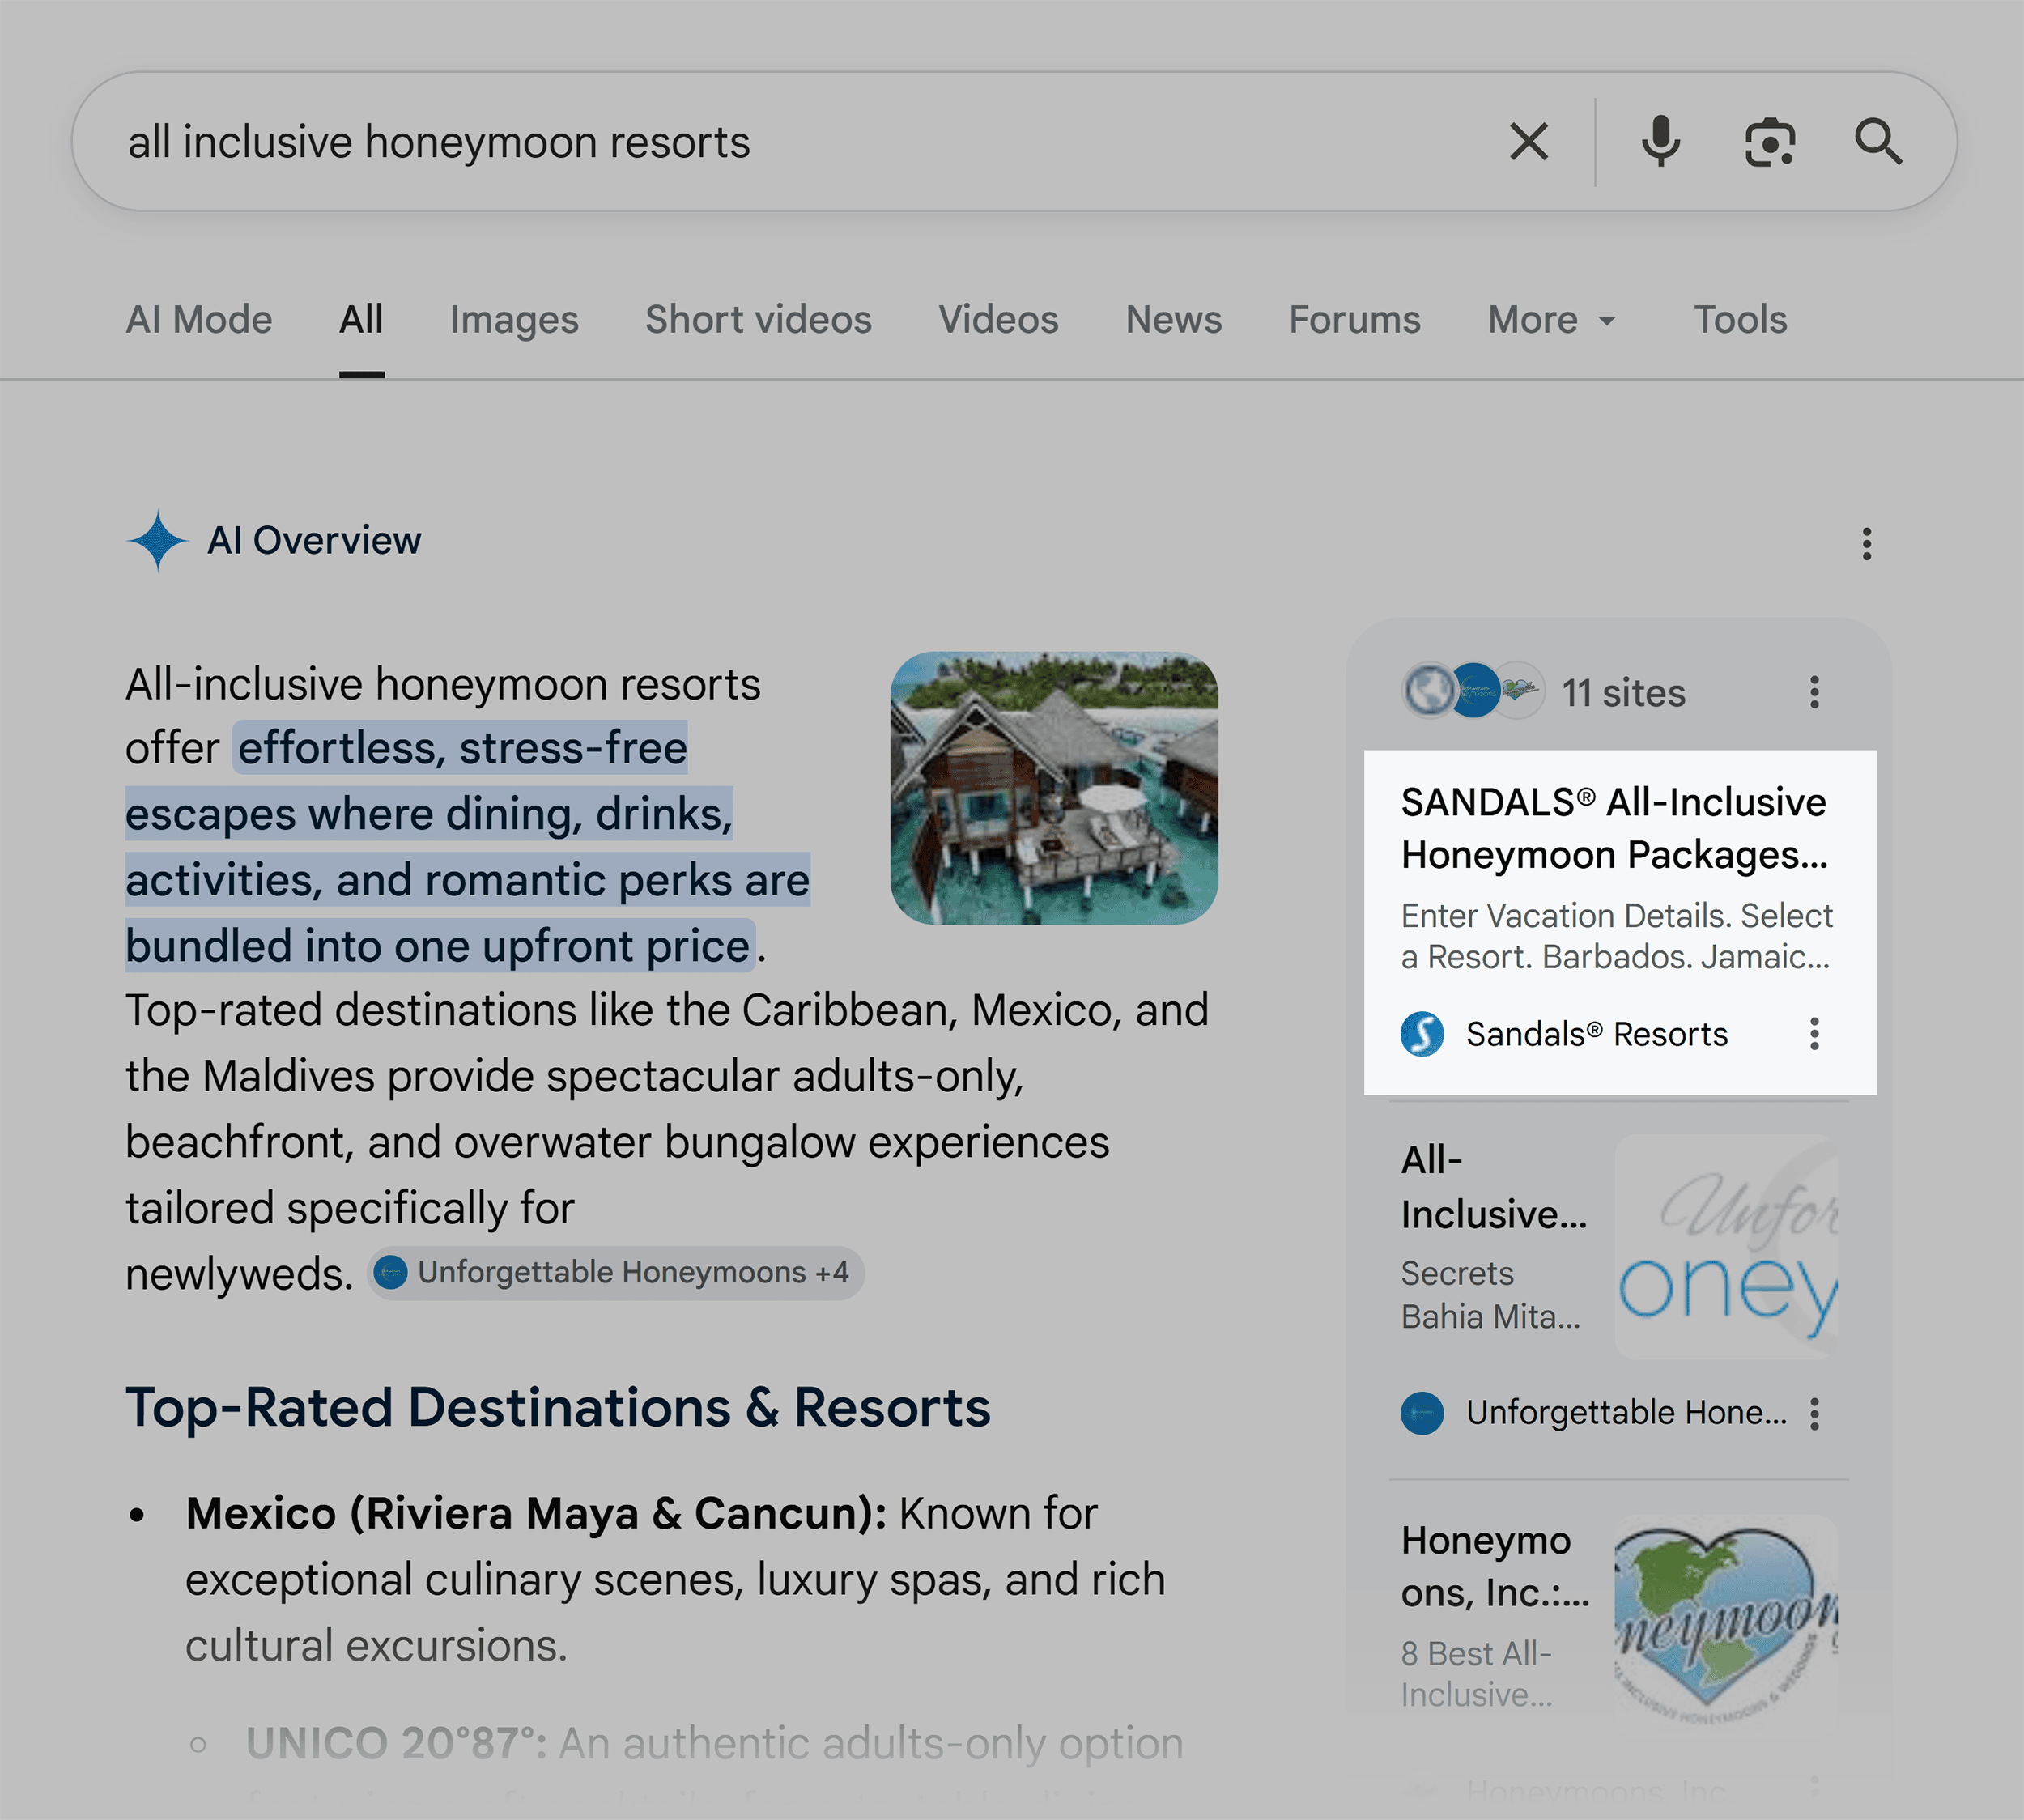View the Unforgettable Honeymoons logo thumbnail
This screenshot has height=1820, width=2024.
(x=1726, y=1246)
